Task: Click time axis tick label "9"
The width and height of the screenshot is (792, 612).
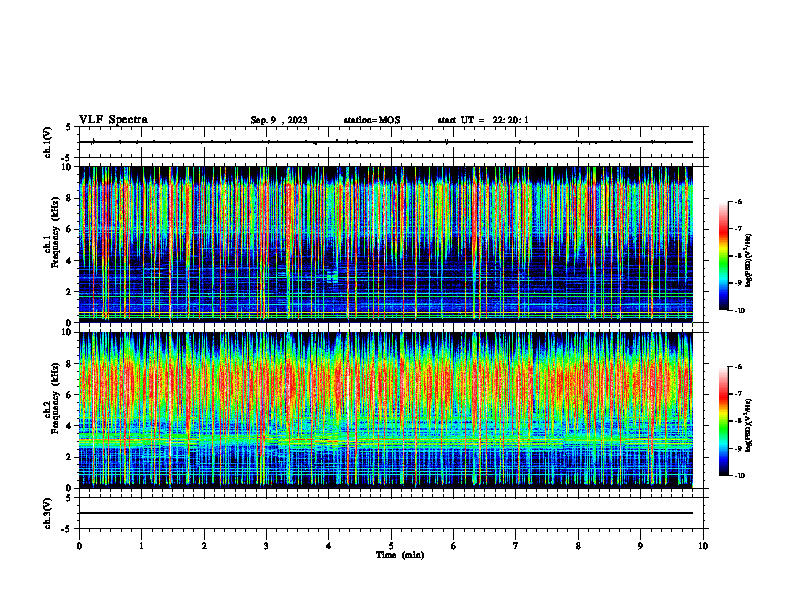Action: click(640, 546)
